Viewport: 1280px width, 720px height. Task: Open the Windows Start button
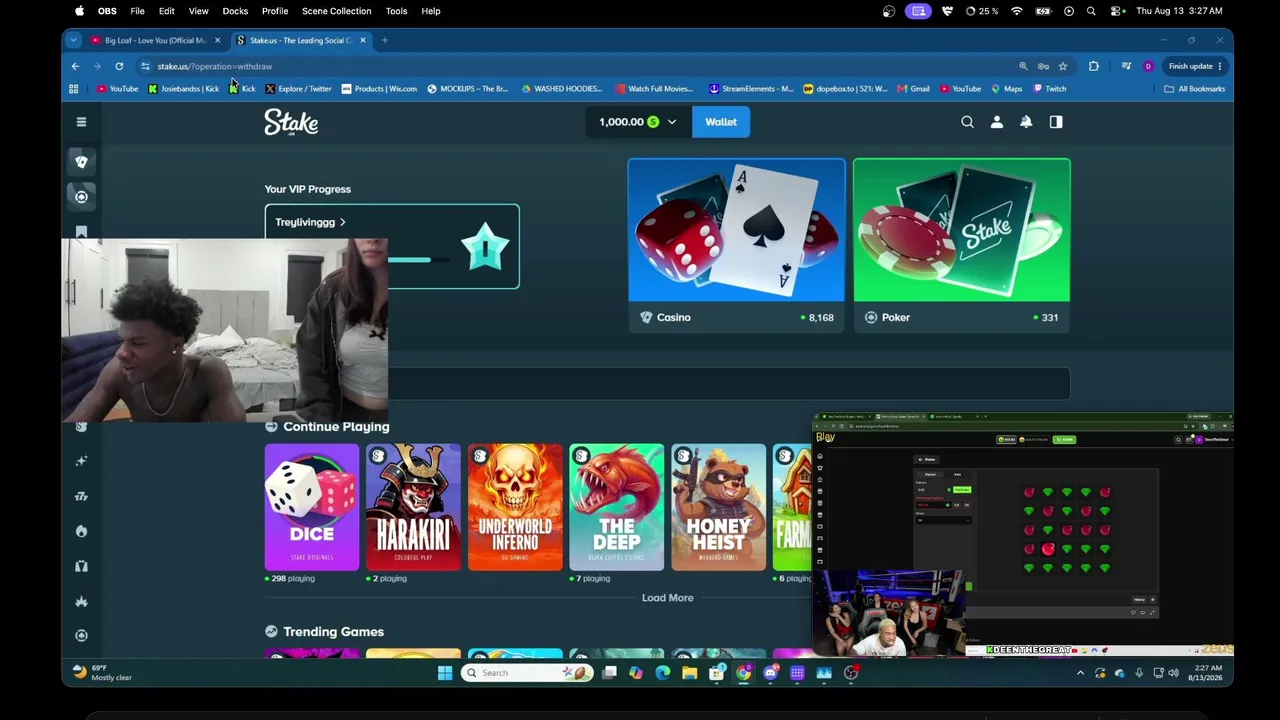coord(445,673)
